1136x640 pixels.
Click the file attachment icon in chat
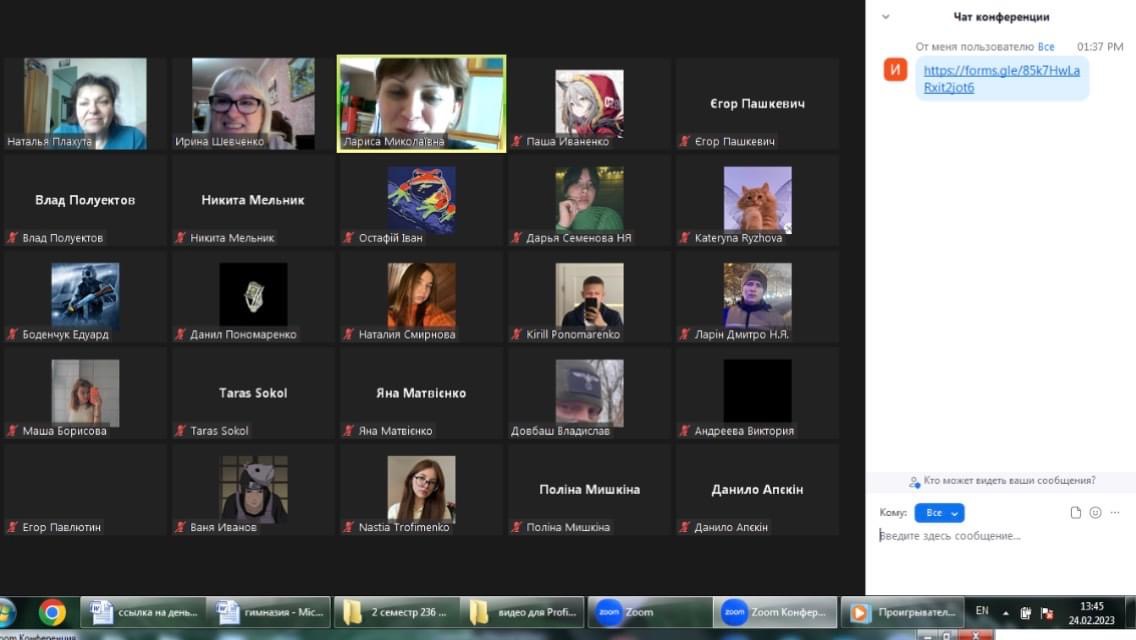[1076, 513]
